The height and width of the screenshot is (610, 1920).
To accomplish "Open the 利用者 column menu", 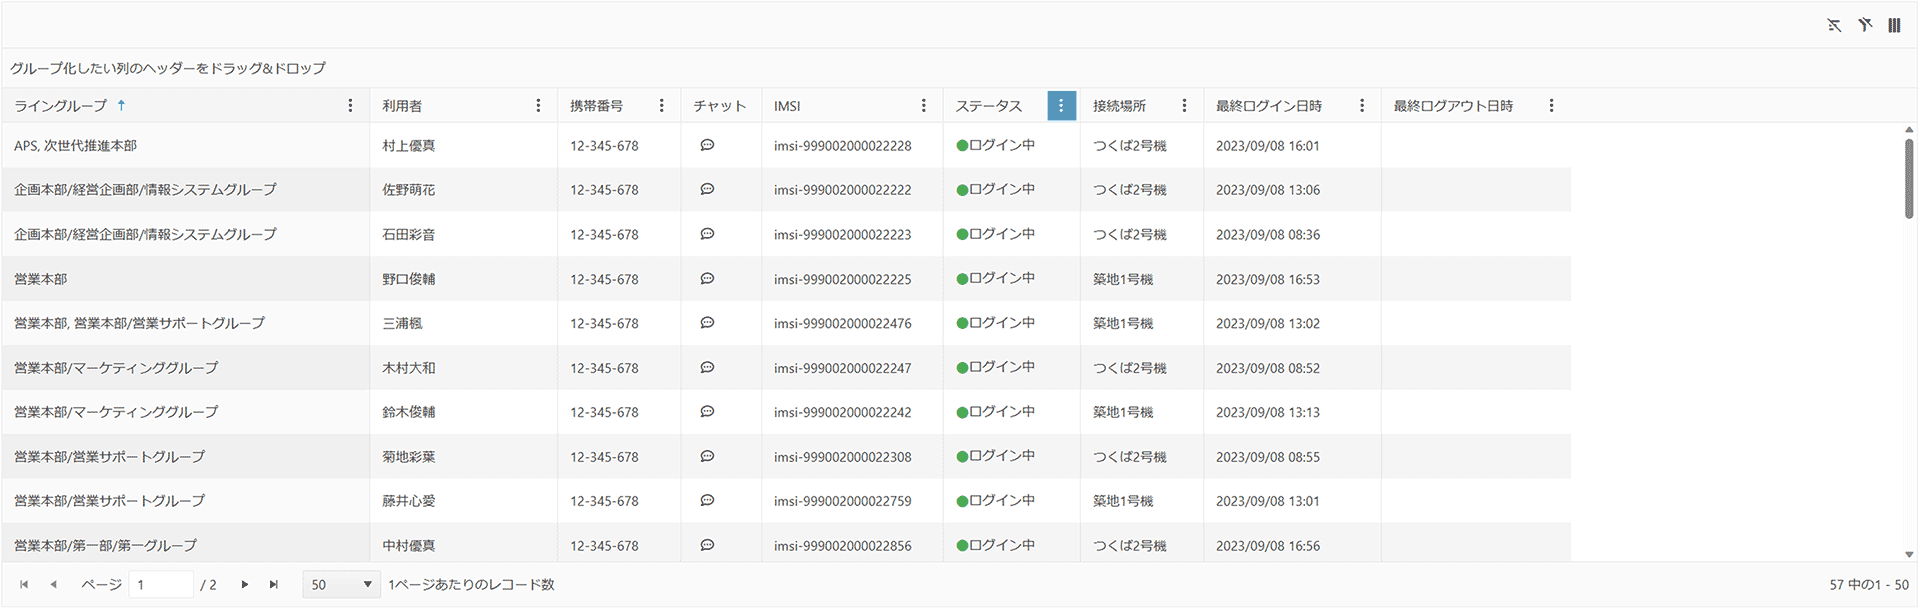I will 538,106.
